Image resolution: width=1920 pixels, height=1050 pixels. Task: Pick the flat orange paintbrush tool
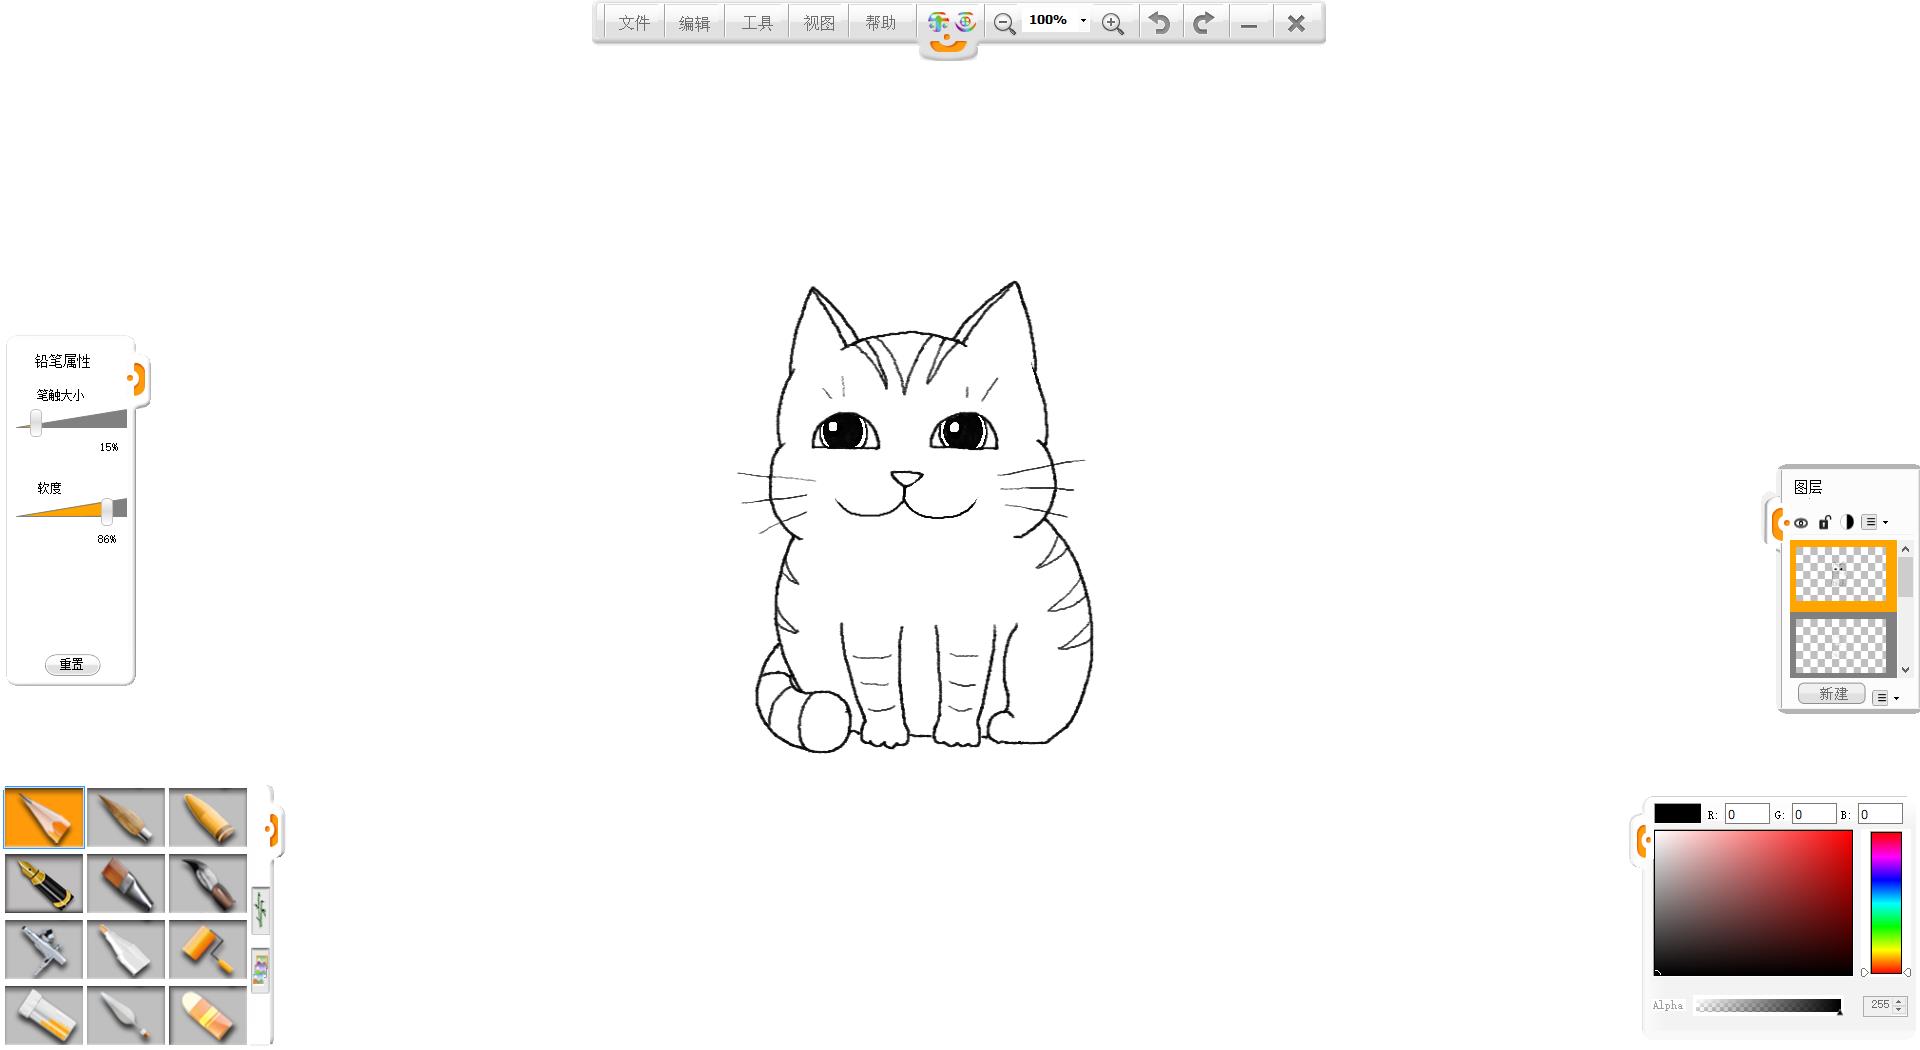pos(126,883)
